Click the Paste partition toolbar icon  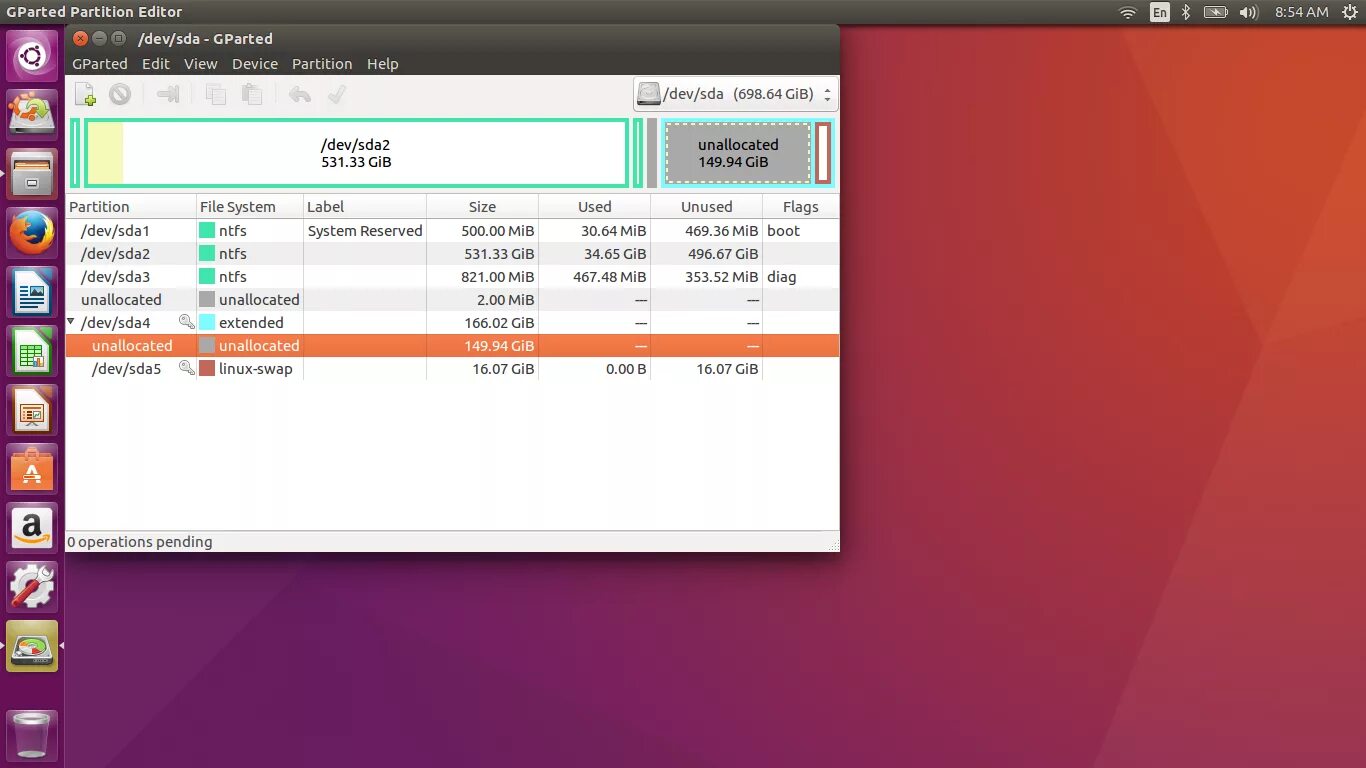252,95
